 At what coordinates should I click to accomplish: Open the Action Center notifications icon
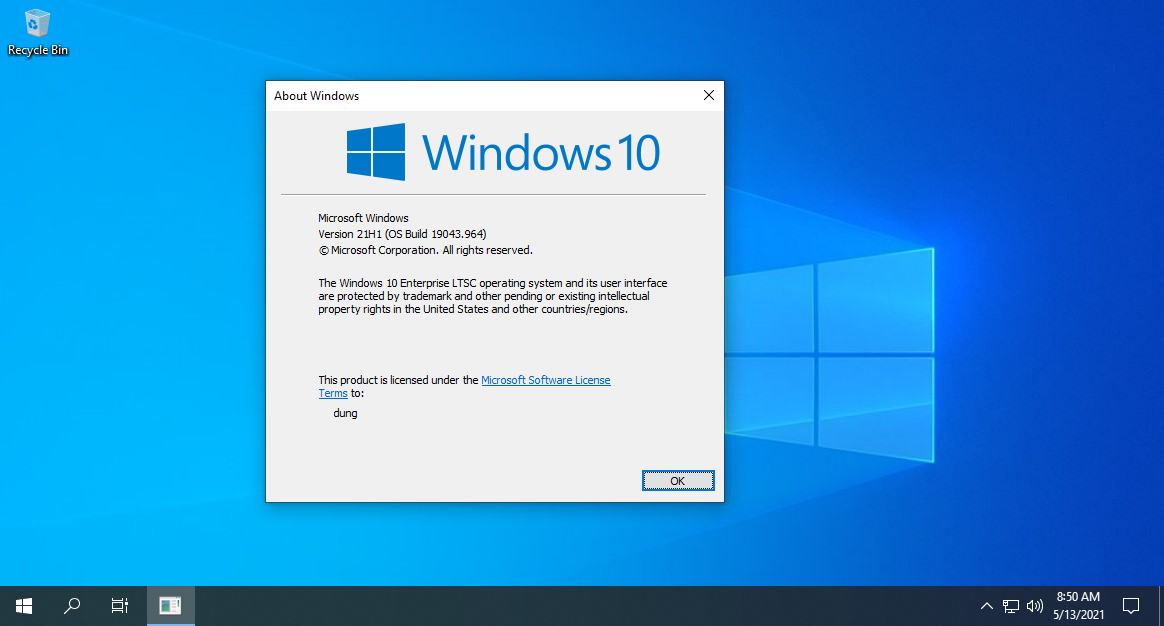[1131, 606]
